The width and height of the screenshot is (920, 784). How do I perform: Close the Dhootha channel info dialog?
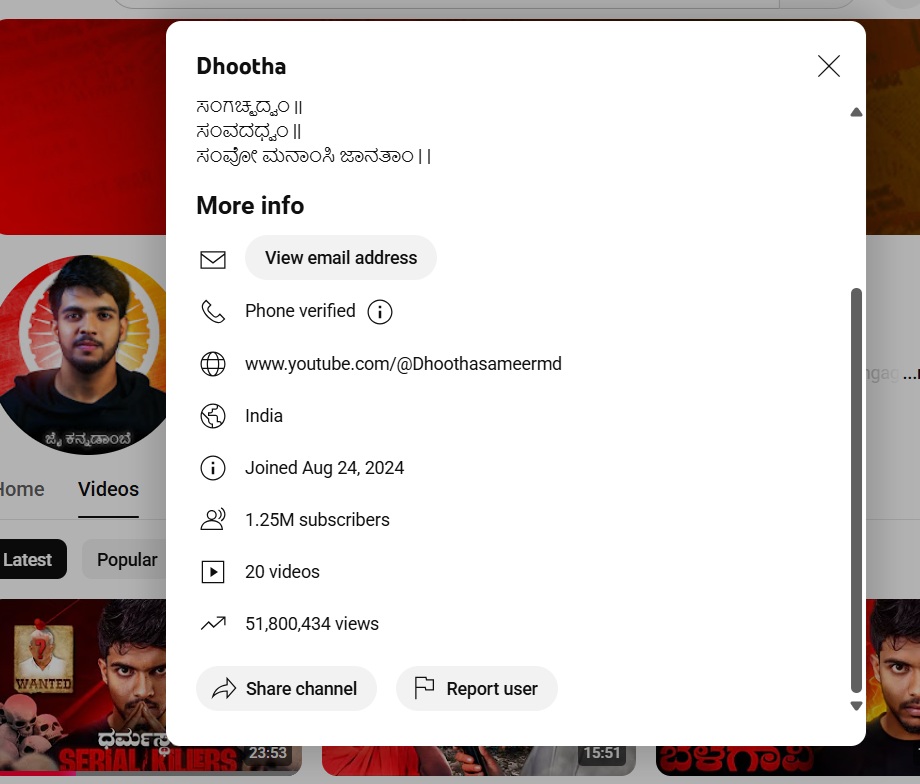[828, 66]
